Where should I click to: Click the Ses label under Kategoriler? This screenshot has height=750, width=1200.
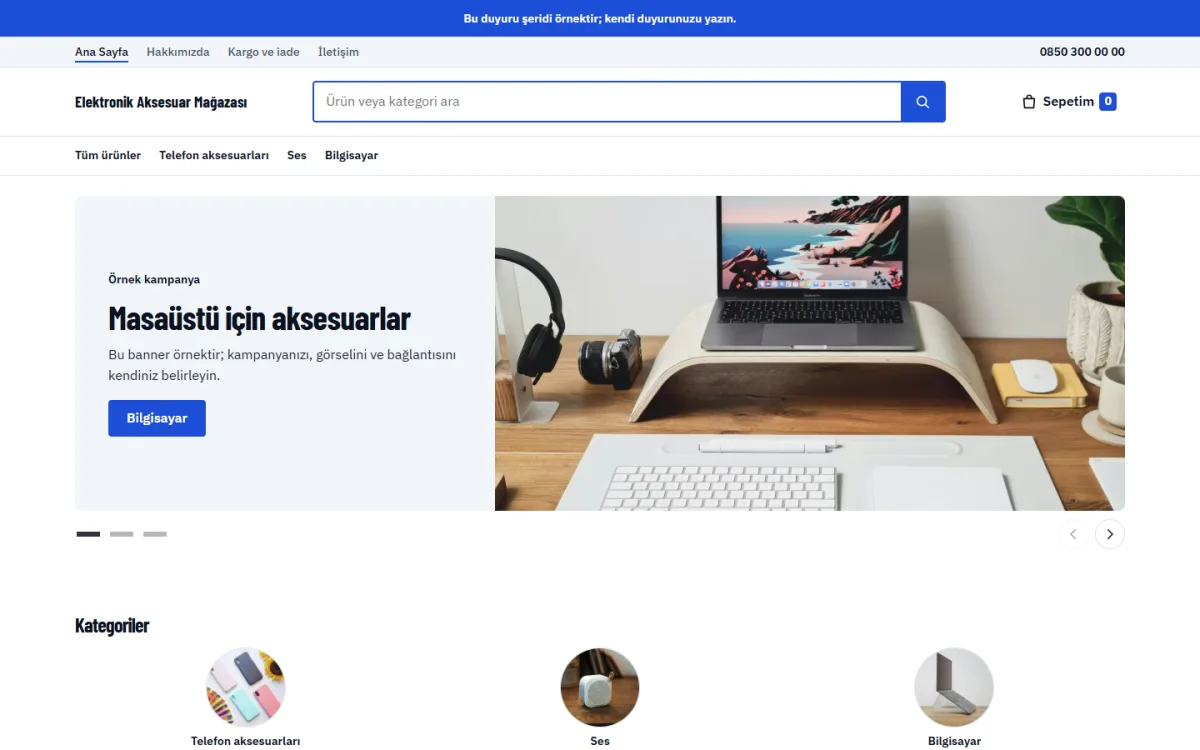pyautogui.click(x=600, y=741)
